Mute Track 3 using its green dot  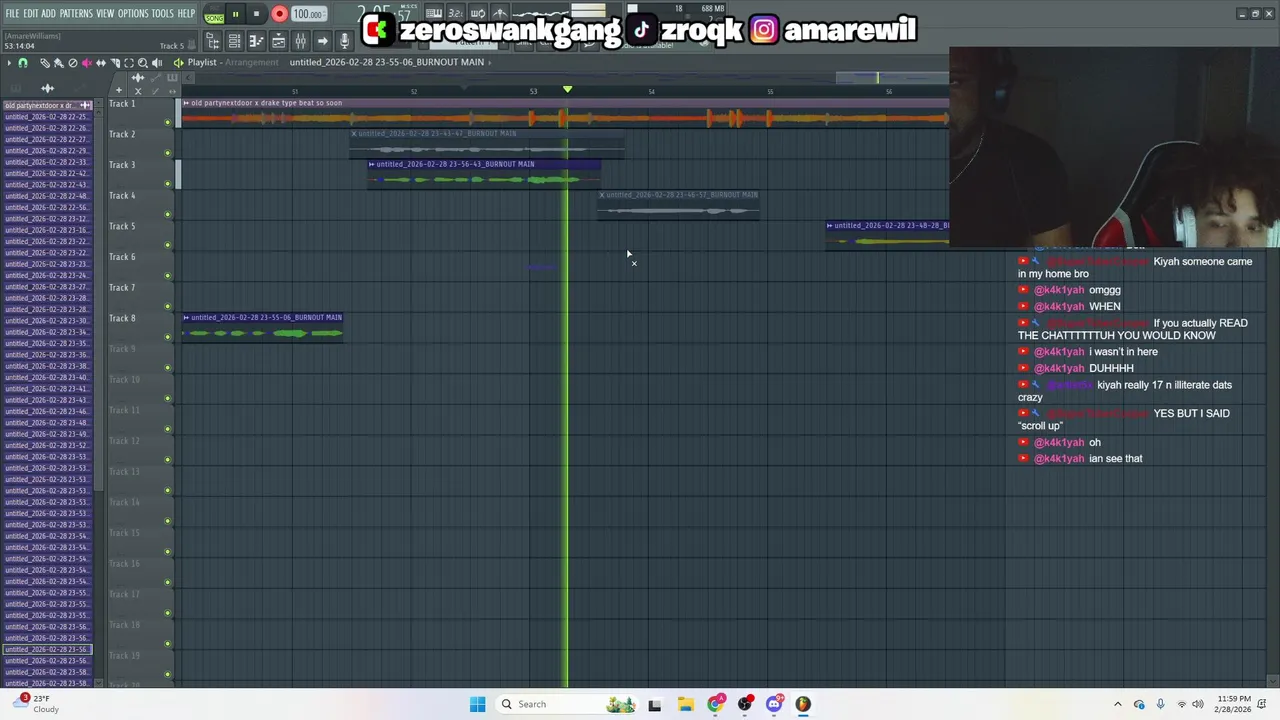tap(168, 184)
